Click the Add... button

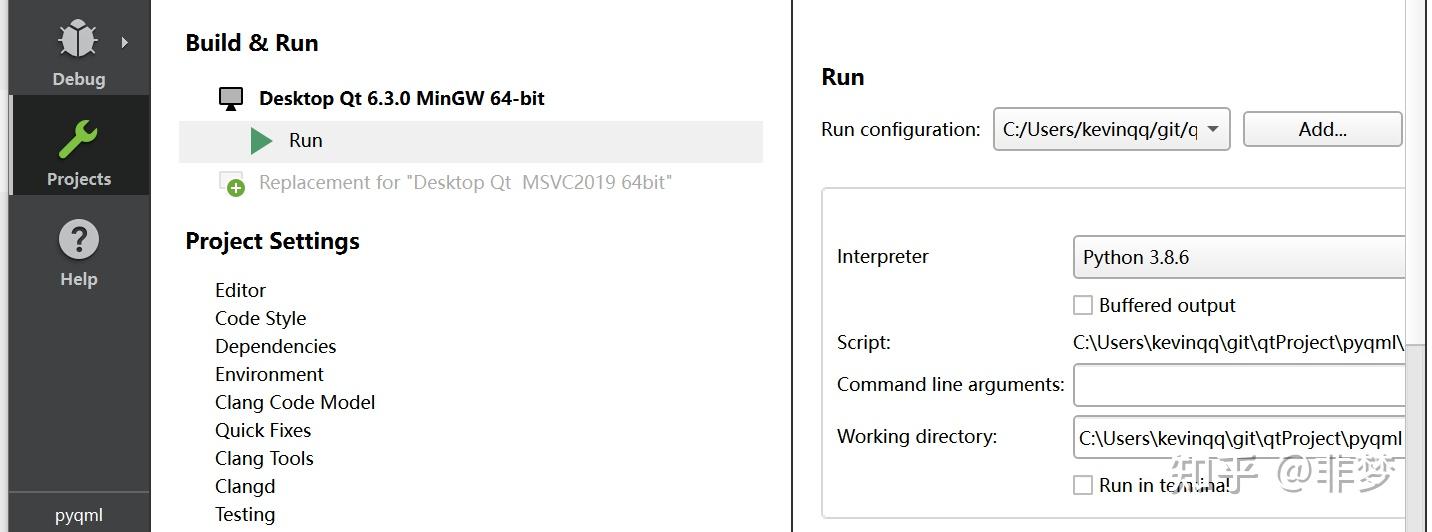click(1323, 129)
